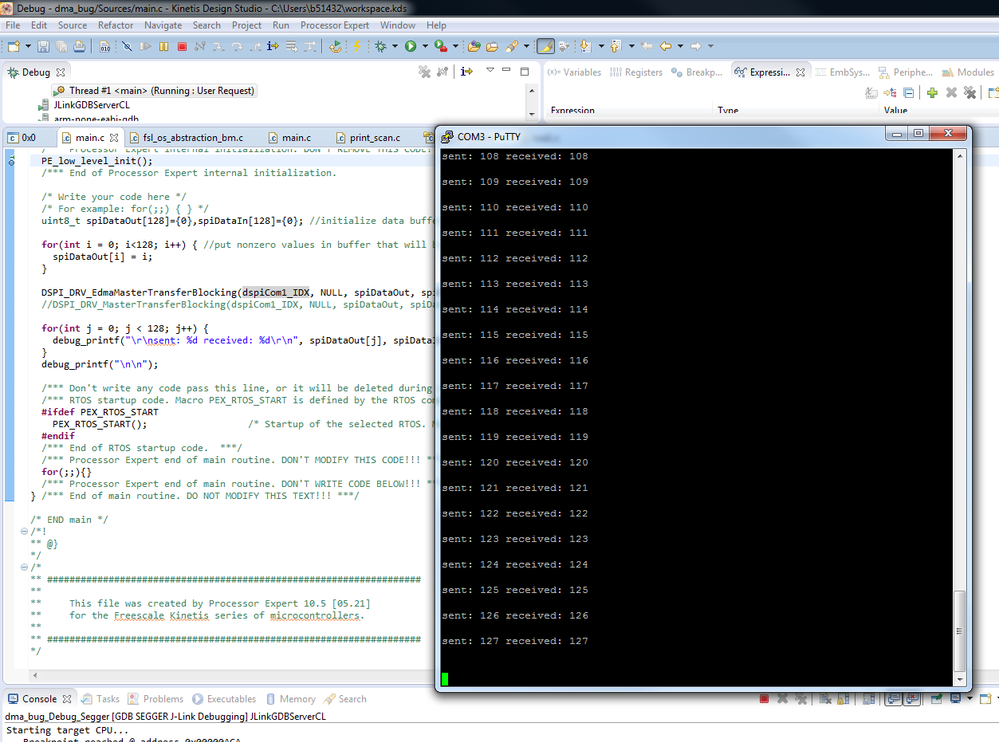Open the fsl_os_abstraction_bm.c editor tab
The width and height of the screenshot is (999, 742).
[x=186, y=138]
